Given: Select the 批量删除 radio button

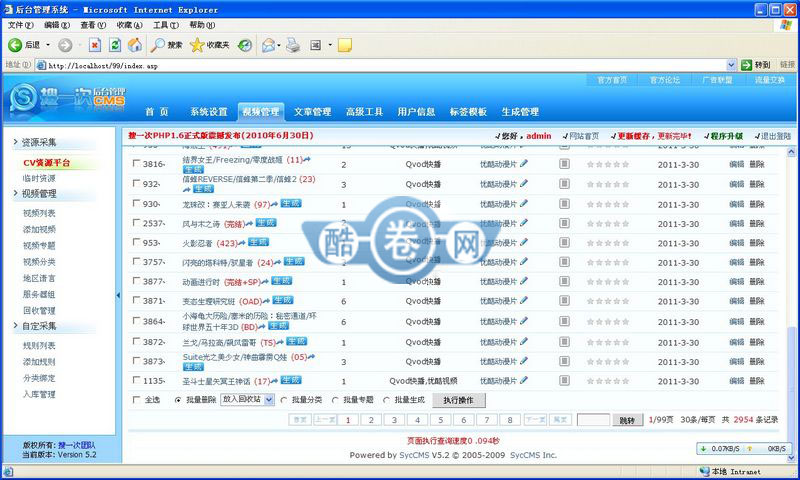Looking at the screenshot, I should (178, 400).
